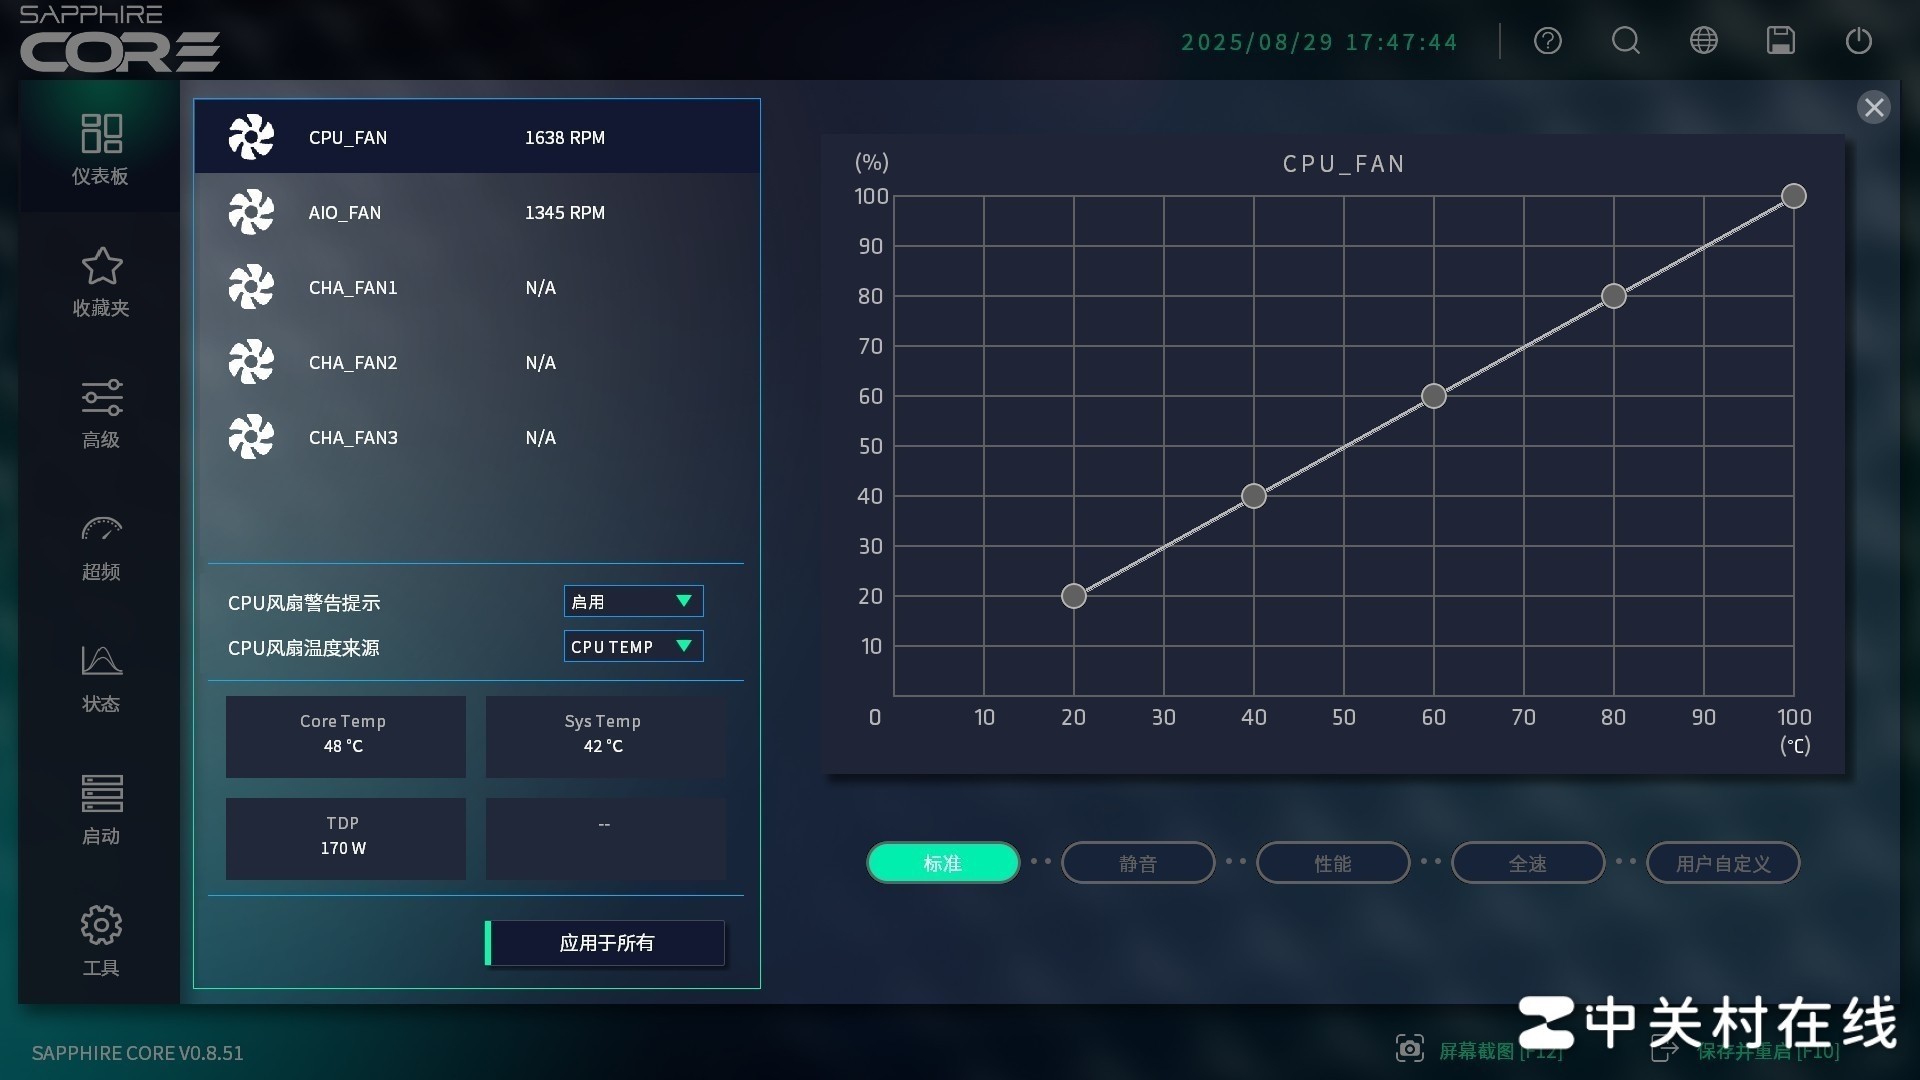Image resolution: width=1920 pixels, height=1080 pixels.
Task: Enable the 全速 full speed fan profile
Action: coord(1527,862)
